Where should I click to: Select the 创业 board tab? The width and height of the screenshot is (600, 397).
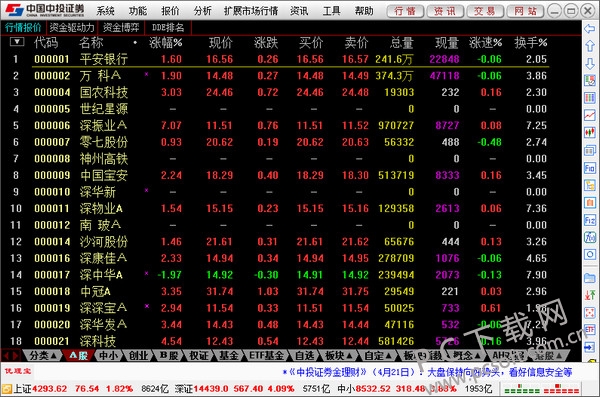pos(138,356)
